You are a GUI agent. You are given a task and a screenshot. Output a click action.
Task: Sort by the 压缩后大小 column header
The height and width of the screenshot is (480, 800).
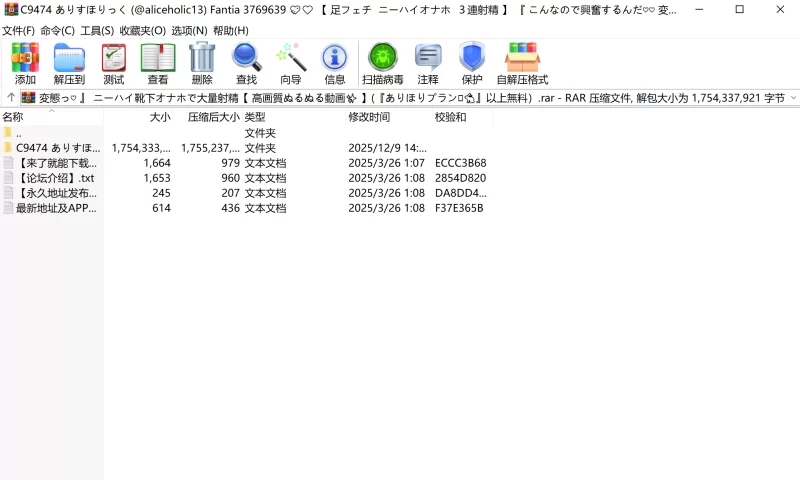pos(213,117)
